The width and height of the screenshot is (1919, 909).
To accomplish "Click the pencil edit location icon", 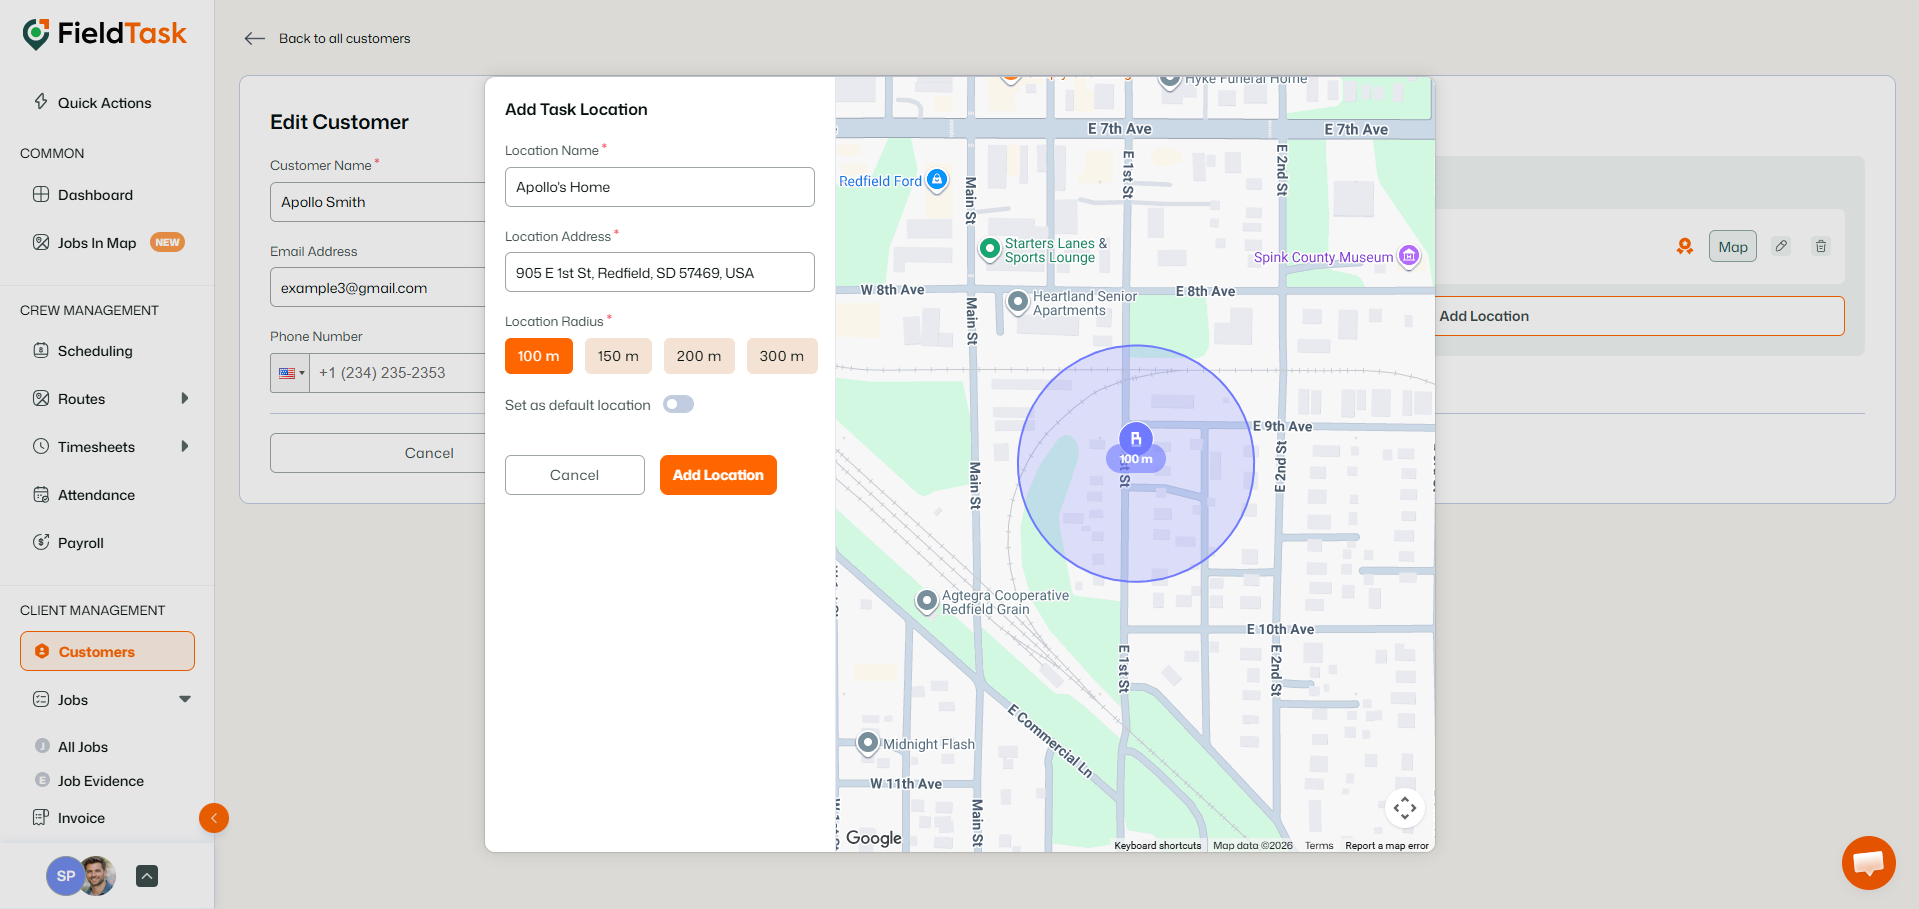I will 1781,246.
